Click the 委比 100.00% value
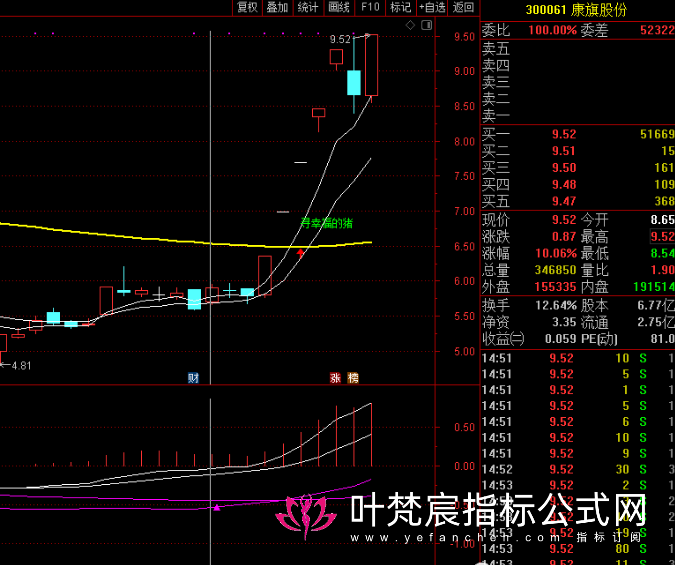The height and width of the screenshot is (565, 675). point(552,30)
